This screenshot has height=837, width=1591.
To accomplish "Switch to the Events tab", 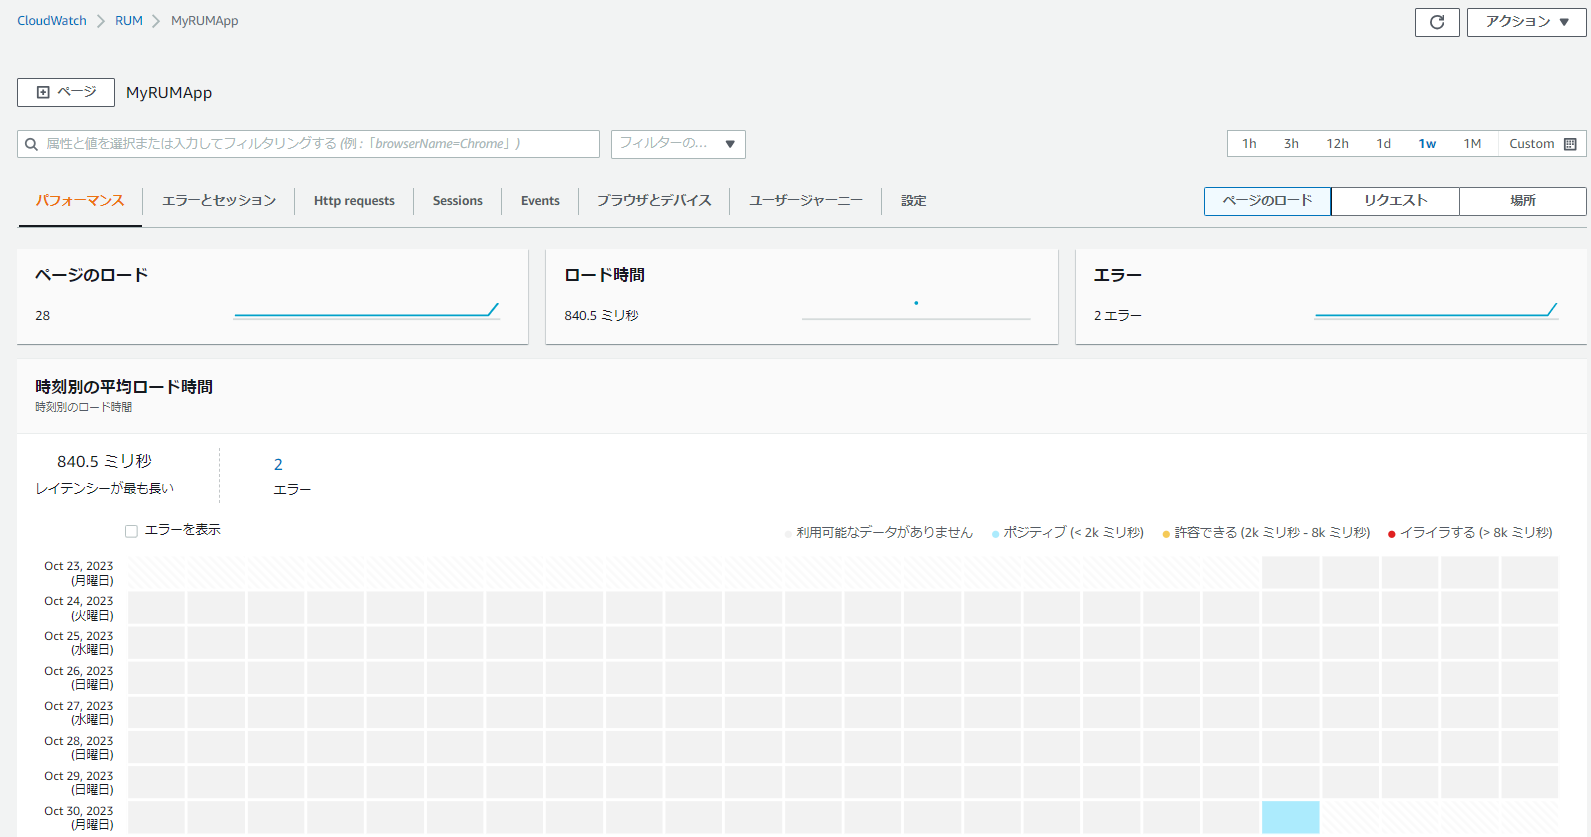I will (x=540, y=201).
